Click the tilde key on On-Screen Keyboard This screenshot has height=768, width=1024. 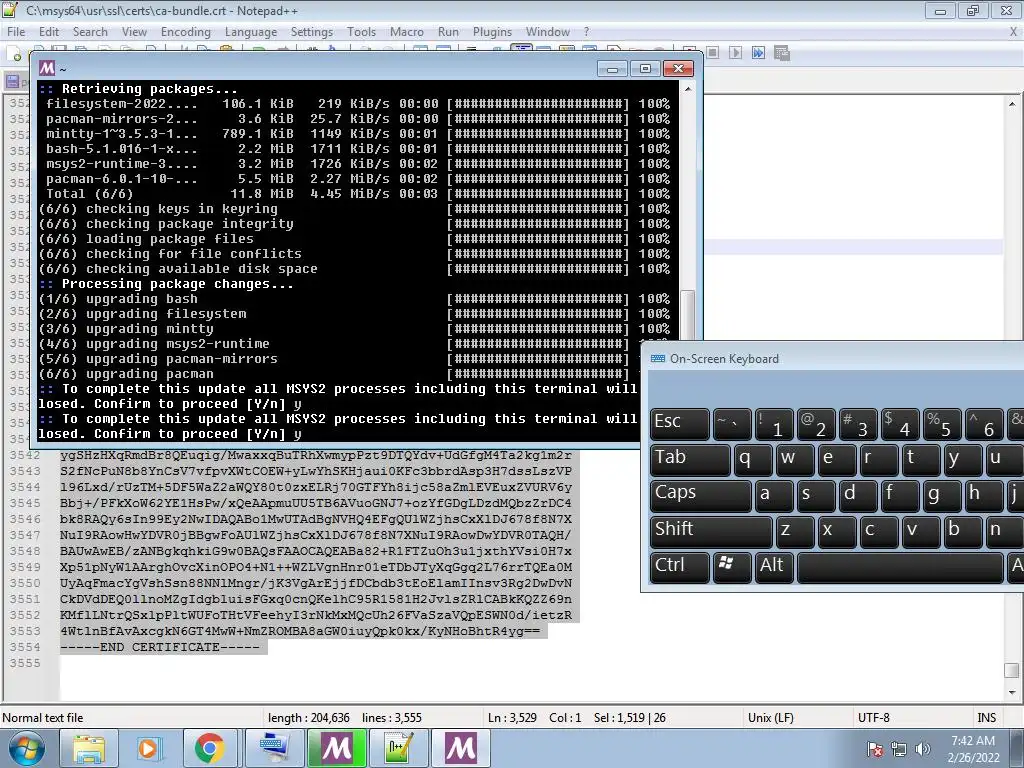pyautogui.click(x=731, y=423)
